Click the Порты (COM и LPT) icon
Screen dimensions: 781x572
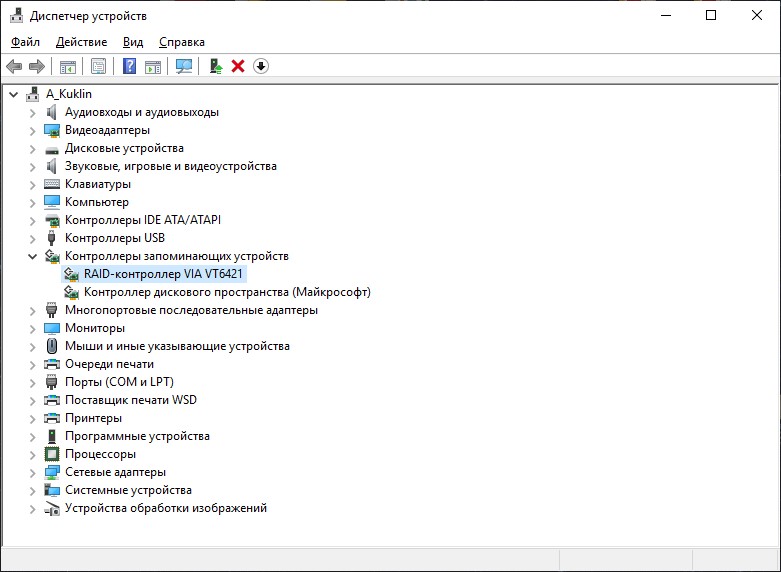pos(52,382)
